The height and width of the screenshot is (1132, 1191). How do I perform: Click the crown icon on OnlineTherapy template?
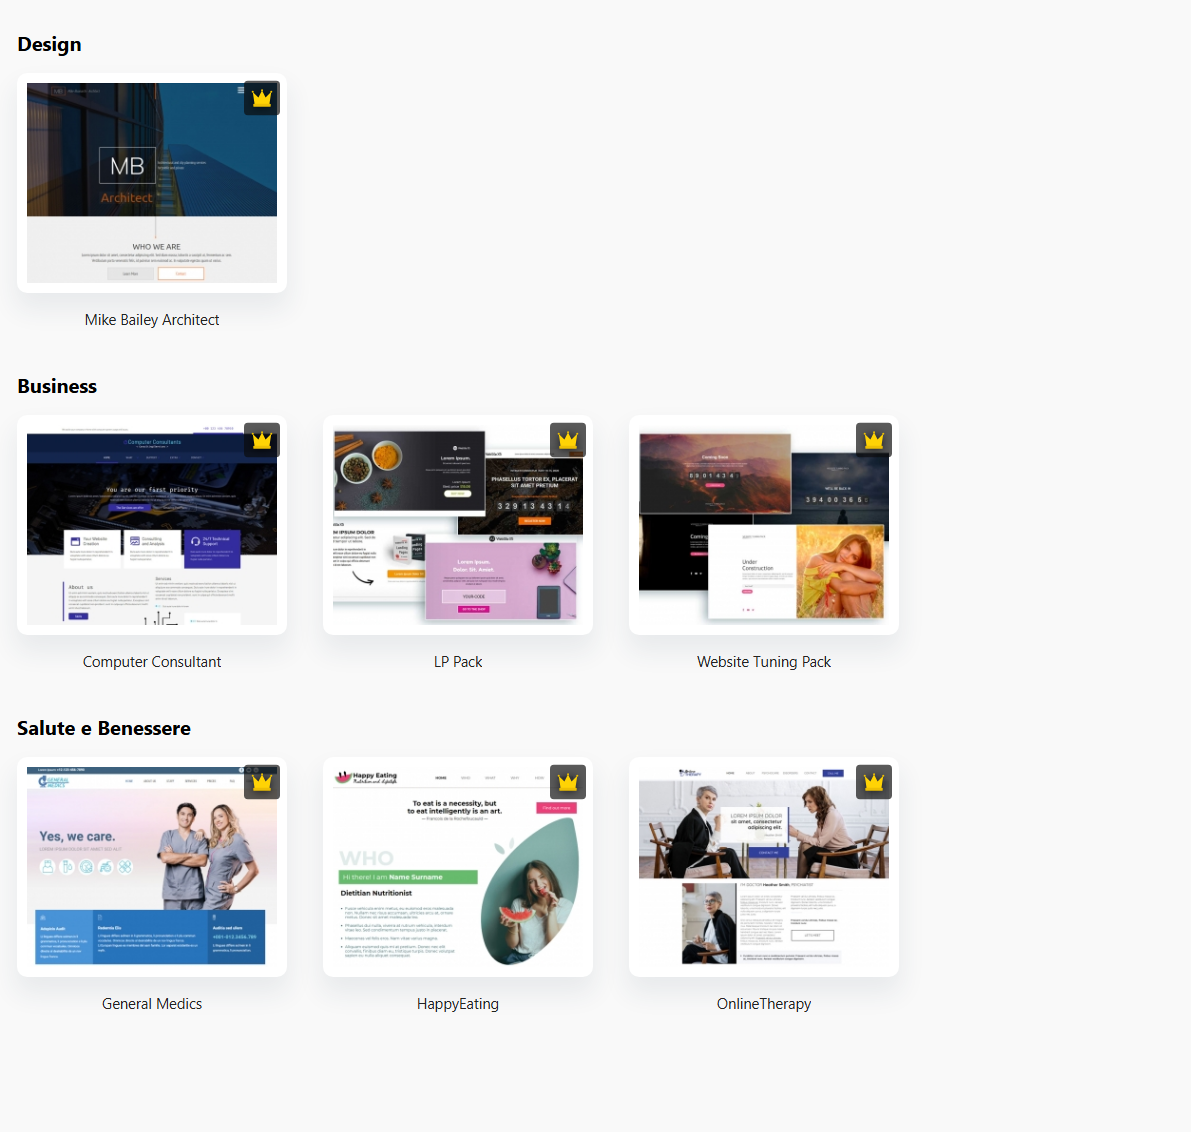(874, 782)
